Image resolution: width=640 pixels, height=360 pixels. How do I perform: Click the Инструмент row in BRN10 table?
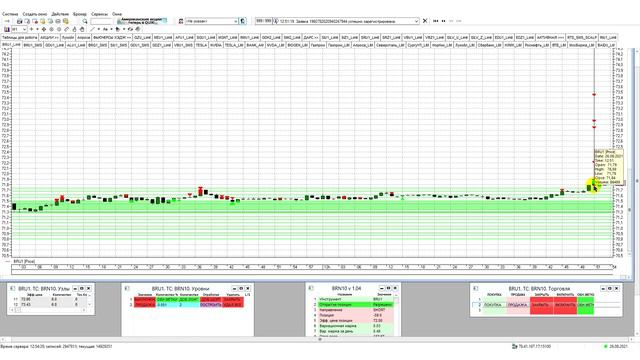point(355,299)
